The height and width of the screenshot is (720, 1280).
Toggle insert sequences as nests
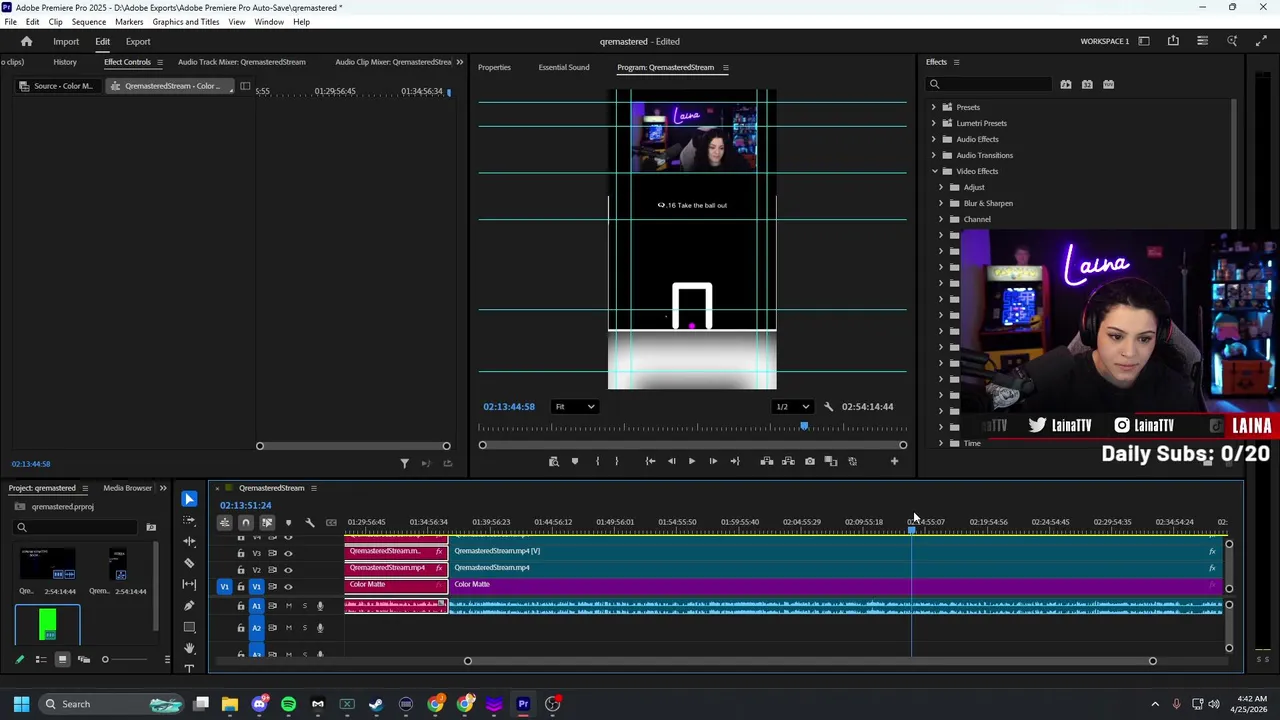[225, 522]
